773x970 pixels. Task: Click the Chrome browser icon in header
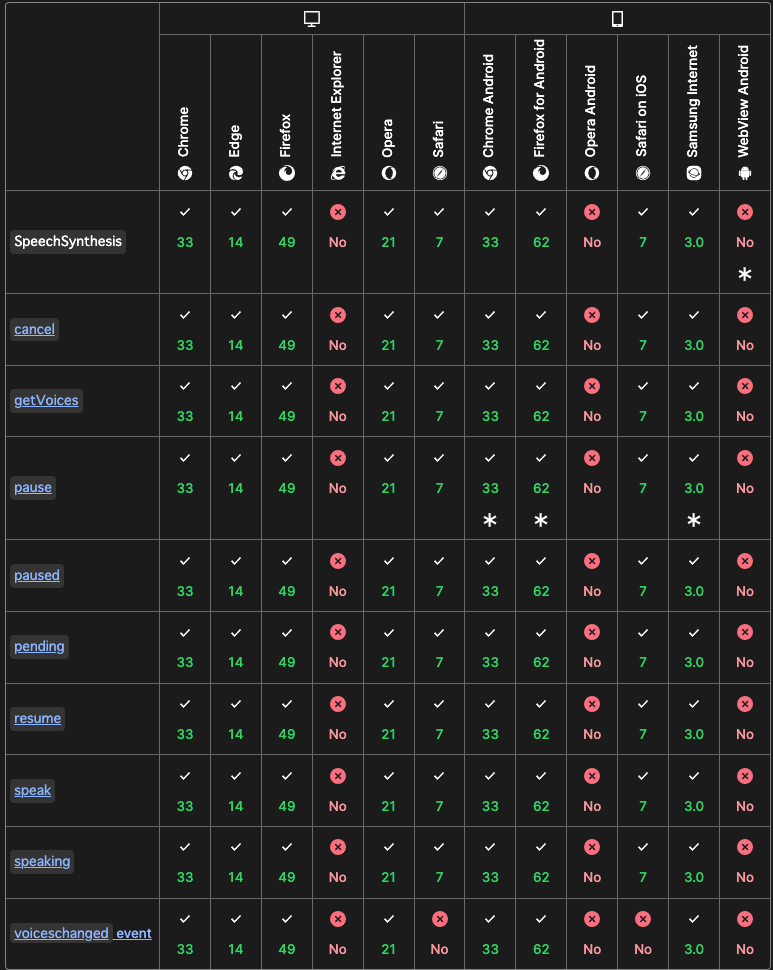point(185,173)
